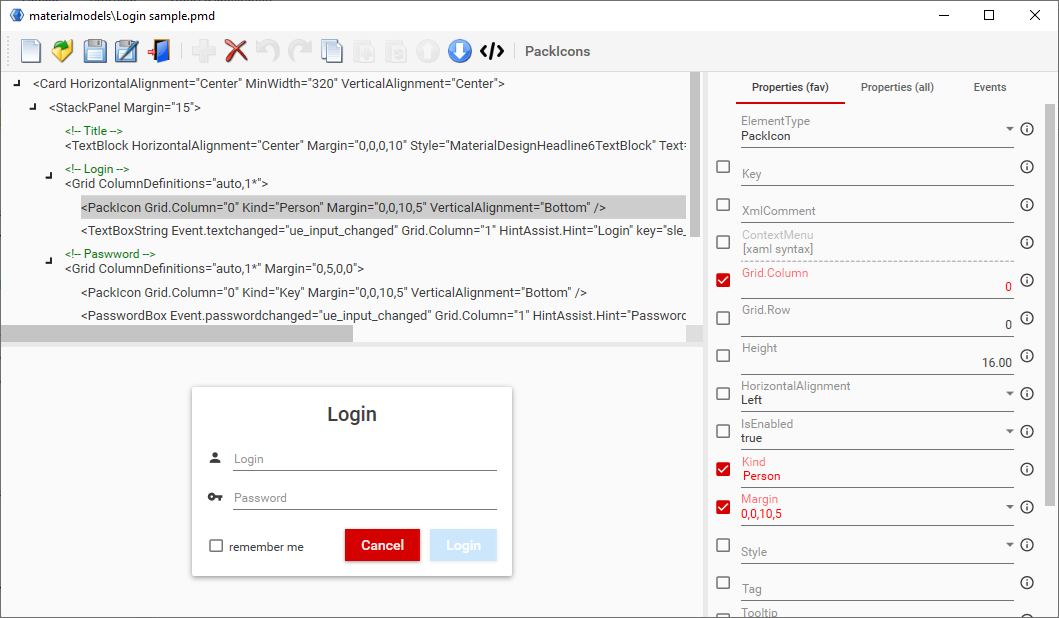The image size is (1059, 618).
Task: Uncheck the Grid.Column property checkbox
Action: (723, 280)
